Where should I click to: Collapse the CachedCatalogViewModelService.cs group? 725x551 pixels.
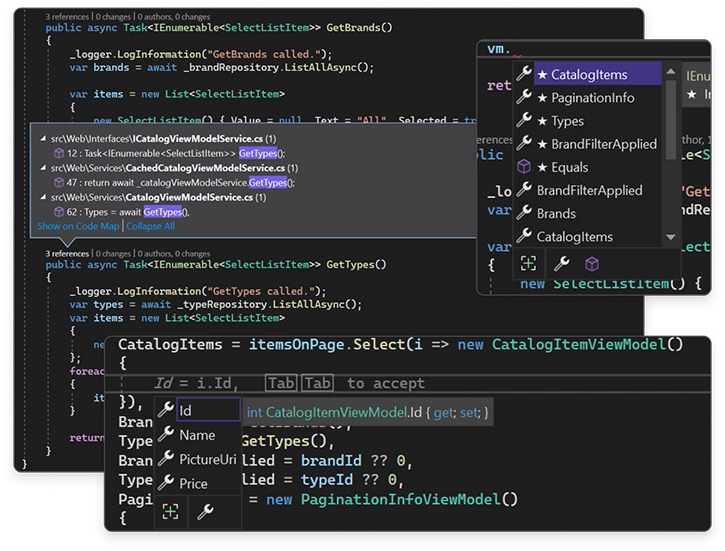click(42, 168)
